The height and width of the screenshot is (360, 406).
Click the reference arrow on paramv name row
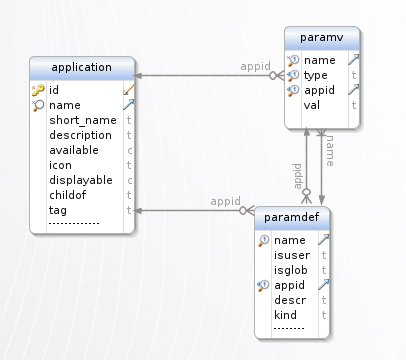pos(354,60)
